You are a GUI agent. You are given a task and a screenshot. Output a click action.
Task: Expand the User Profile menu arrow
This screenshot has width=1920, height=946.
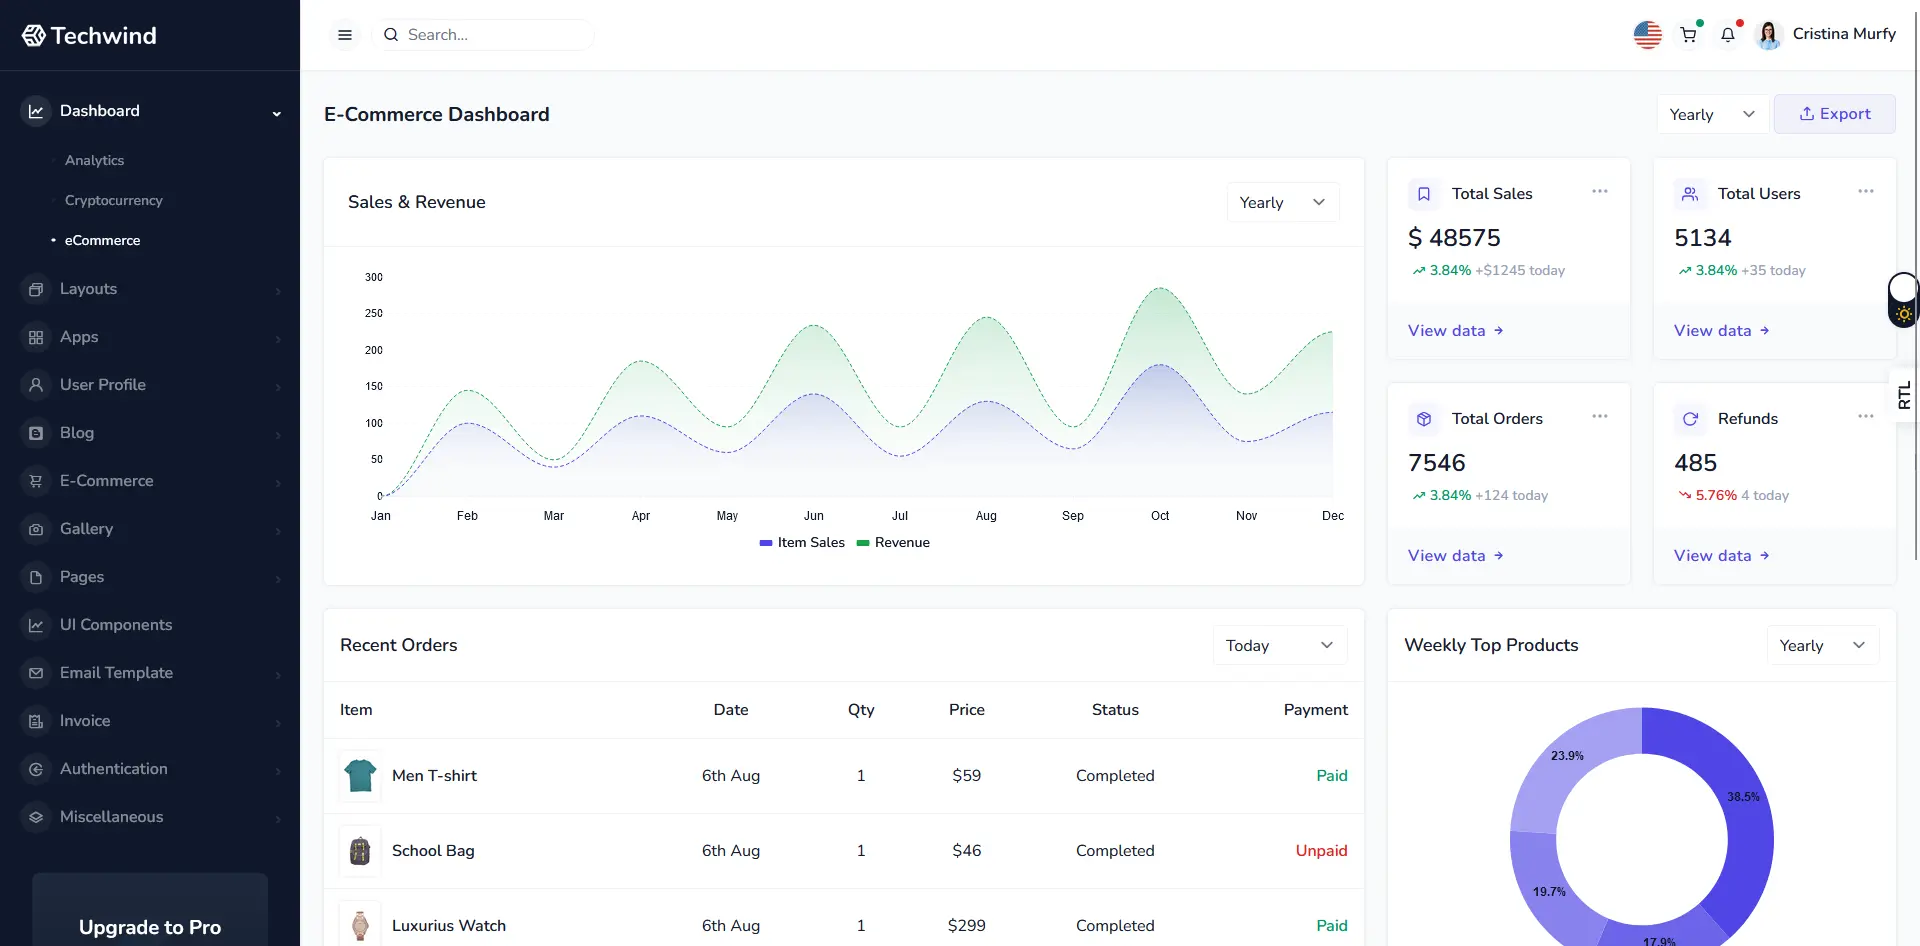click(278, 387)
